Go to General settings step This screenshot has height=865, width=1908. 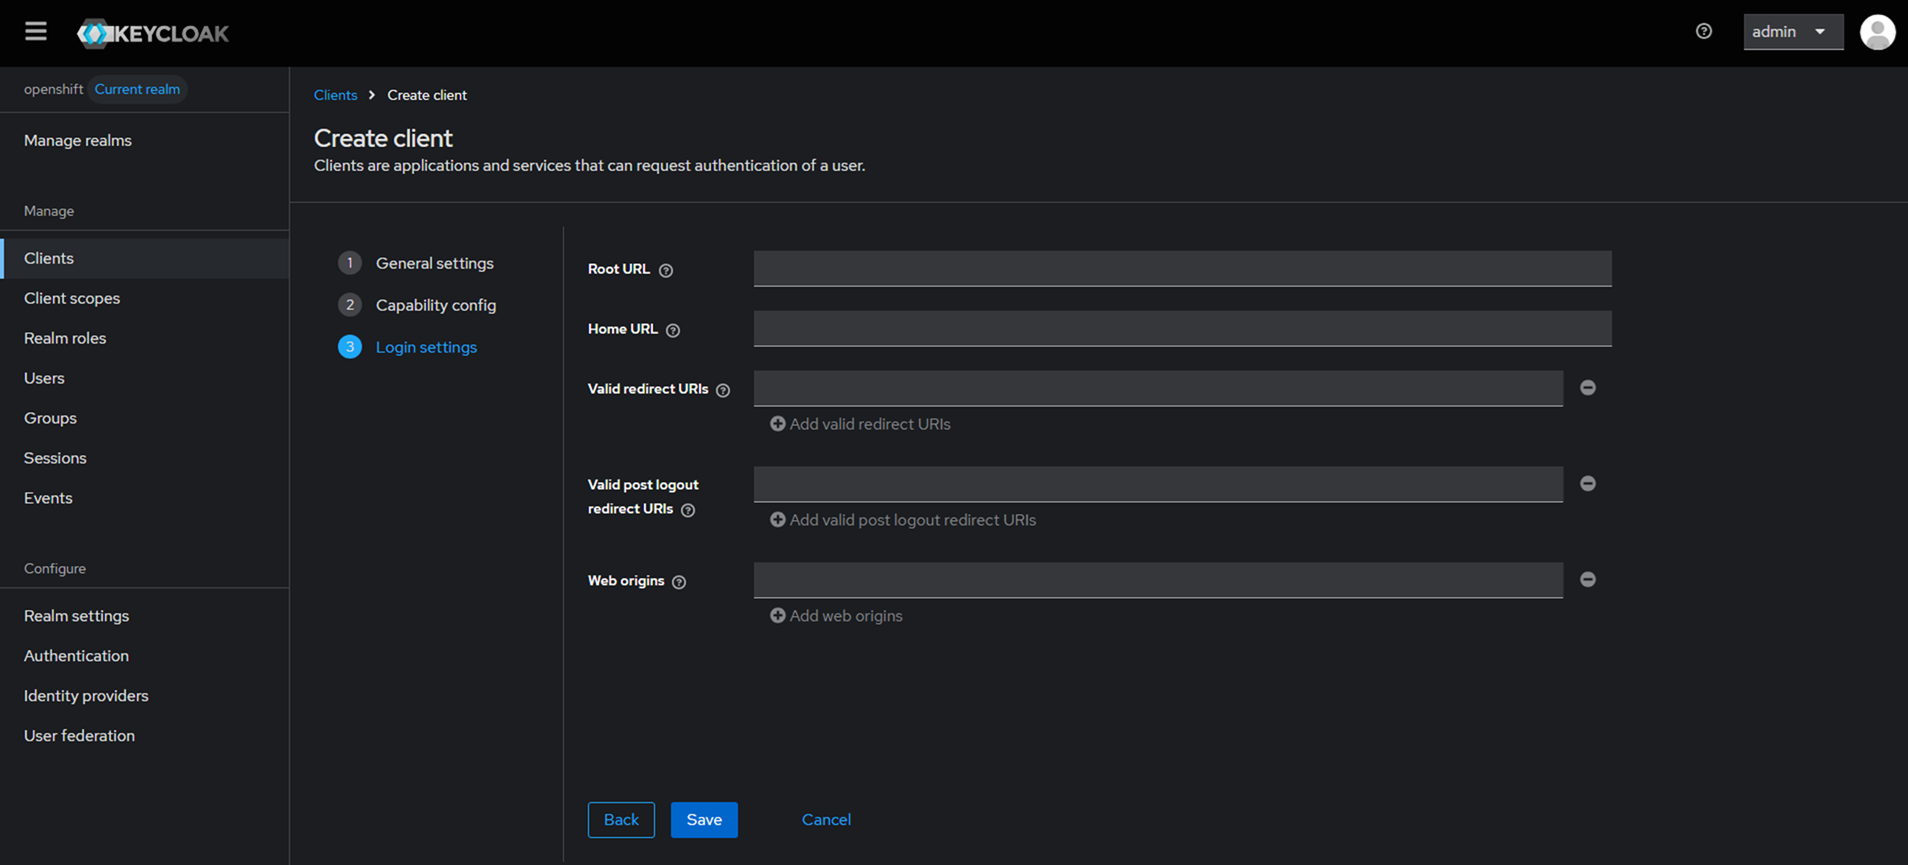pos(434,263)
